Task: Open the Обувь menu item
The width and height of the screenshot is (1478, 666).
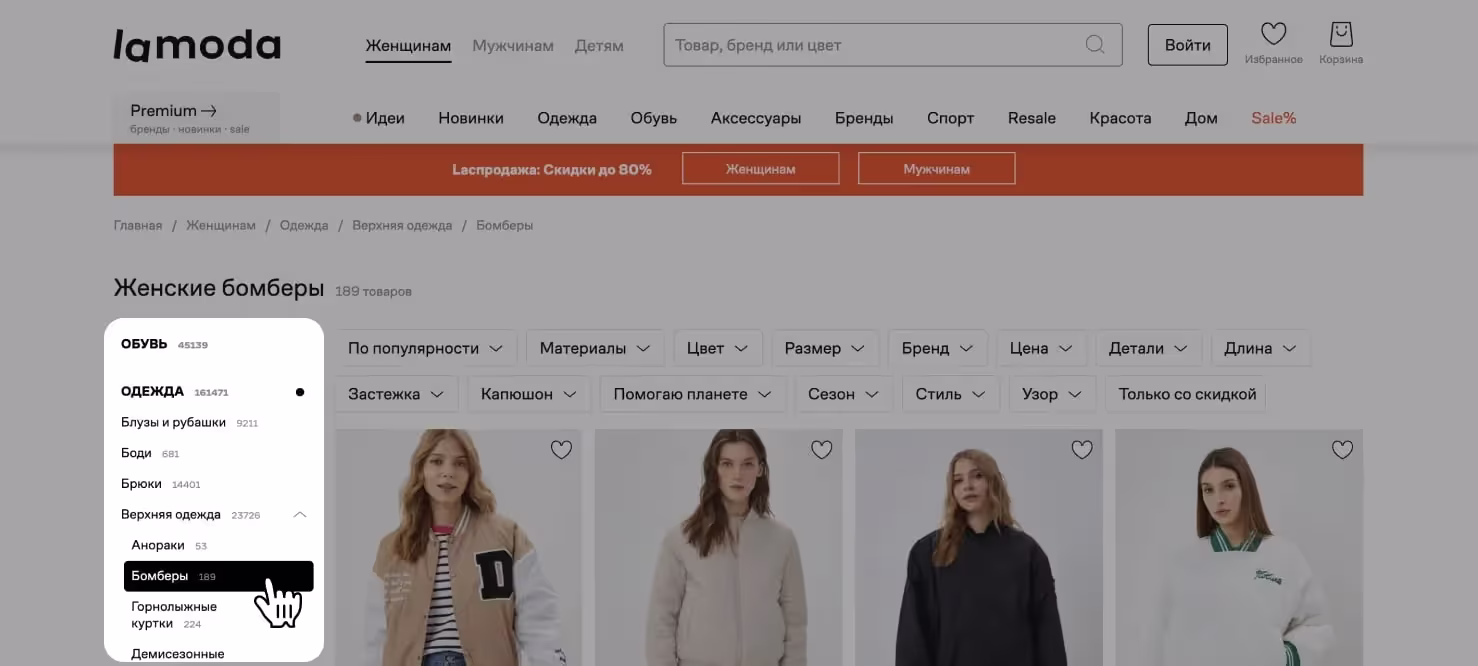Action: click(653, 118)
